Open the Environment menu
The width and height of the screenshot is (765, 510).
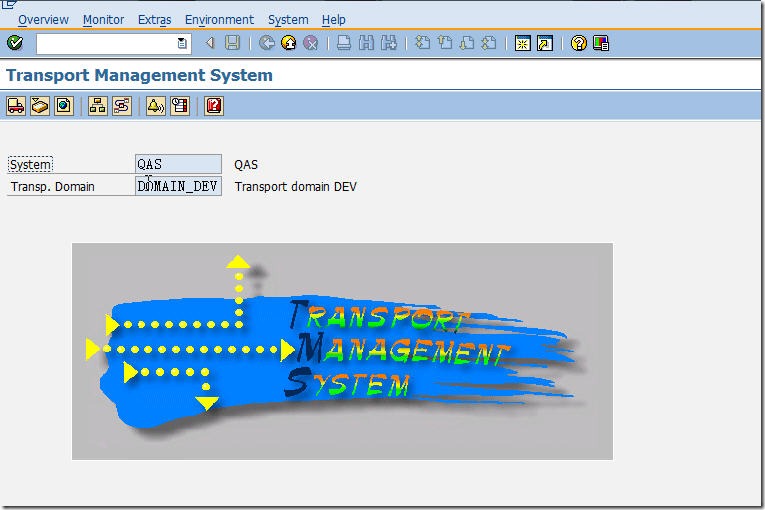pos(220,20)
